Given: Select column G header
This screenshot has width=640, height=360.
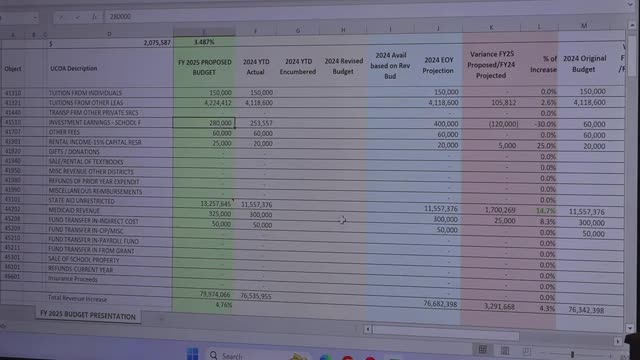Looking at the screenshot, I should click(298, 31).
